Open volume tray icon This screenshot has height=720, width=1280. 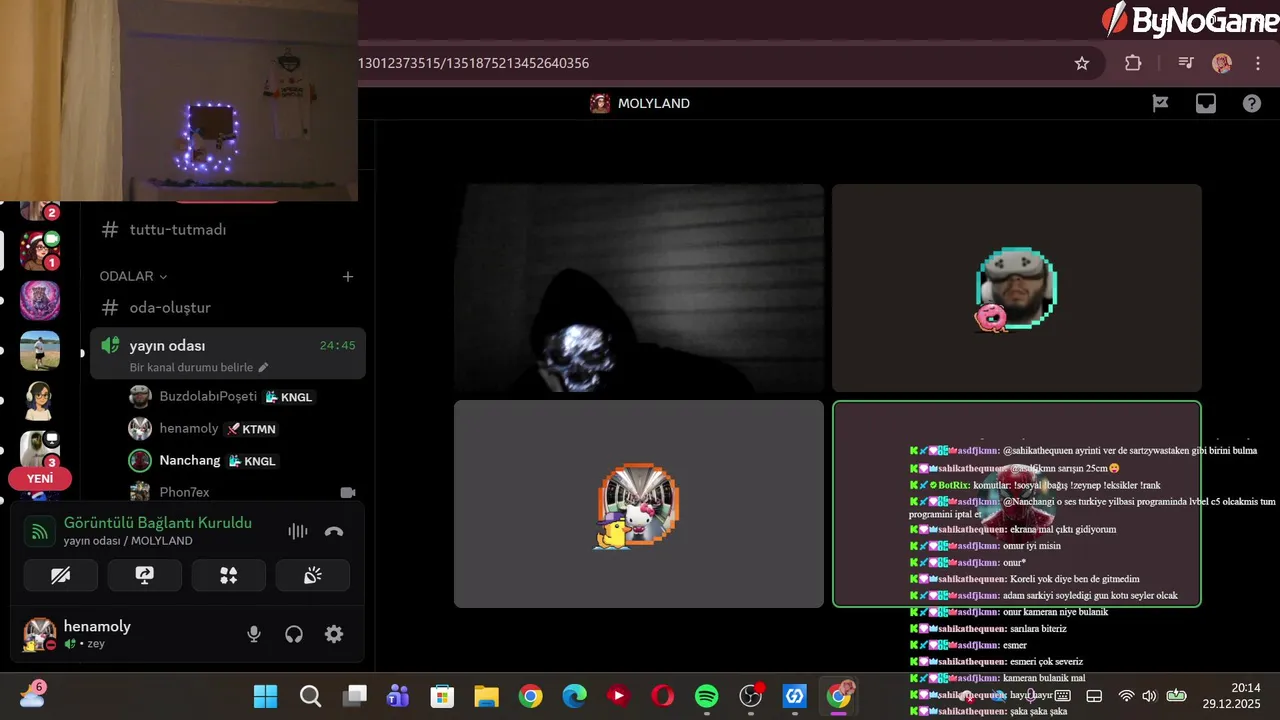[x=1149, y=696]
